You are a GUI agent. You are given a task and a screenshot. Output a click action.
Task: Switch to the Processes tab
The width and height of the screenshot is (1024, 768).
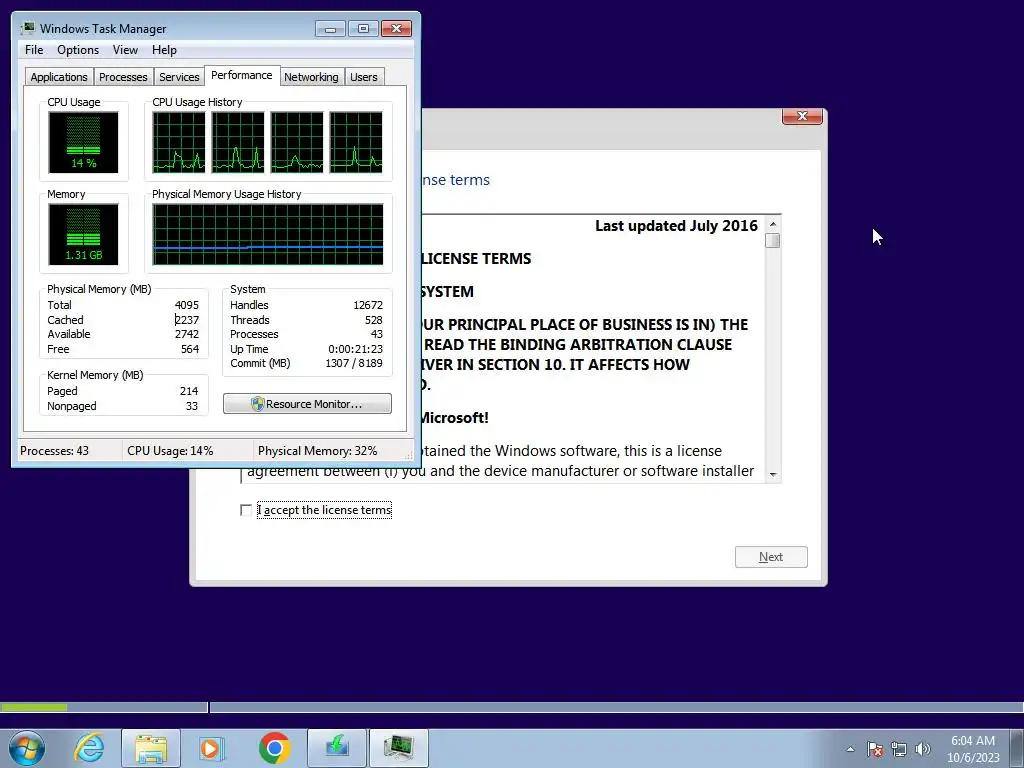pyautogui.click(x=123, y=77)
